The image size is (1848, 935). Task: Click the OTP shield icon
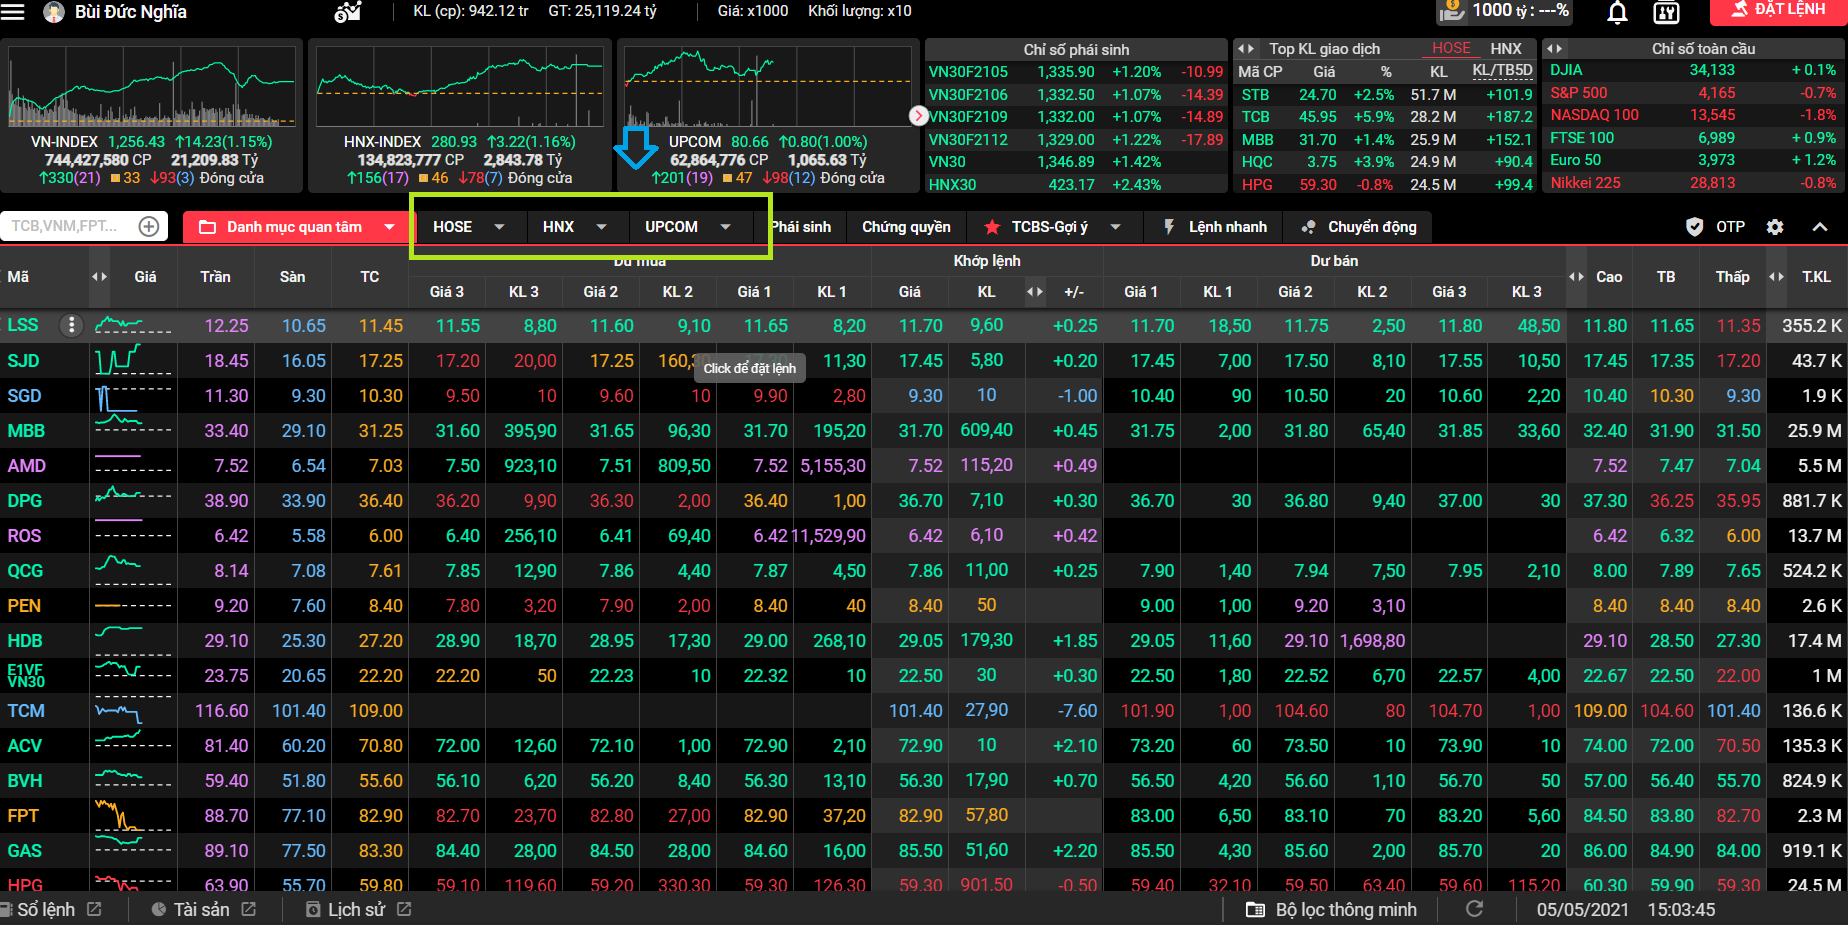pos(1694,227)
